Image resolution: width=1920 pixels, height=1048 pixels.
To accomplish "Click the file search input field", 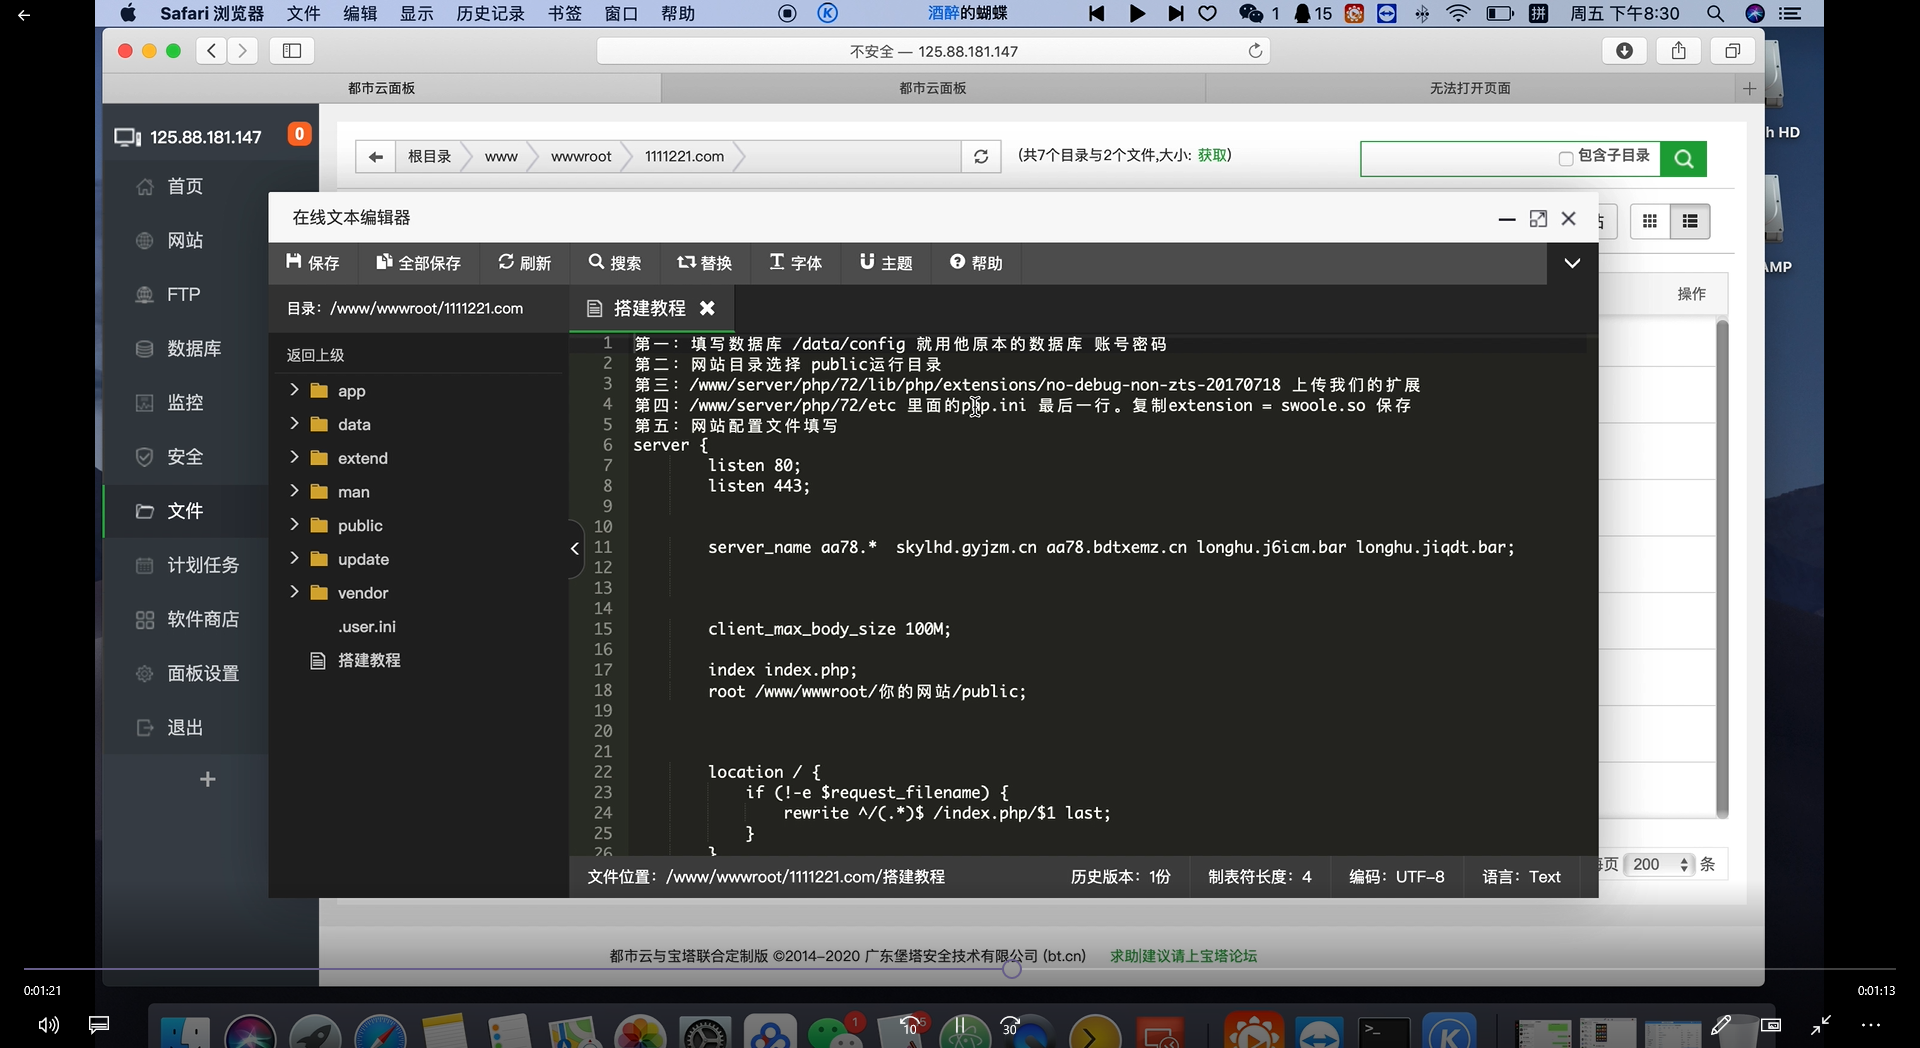I will pos(1455,158).
